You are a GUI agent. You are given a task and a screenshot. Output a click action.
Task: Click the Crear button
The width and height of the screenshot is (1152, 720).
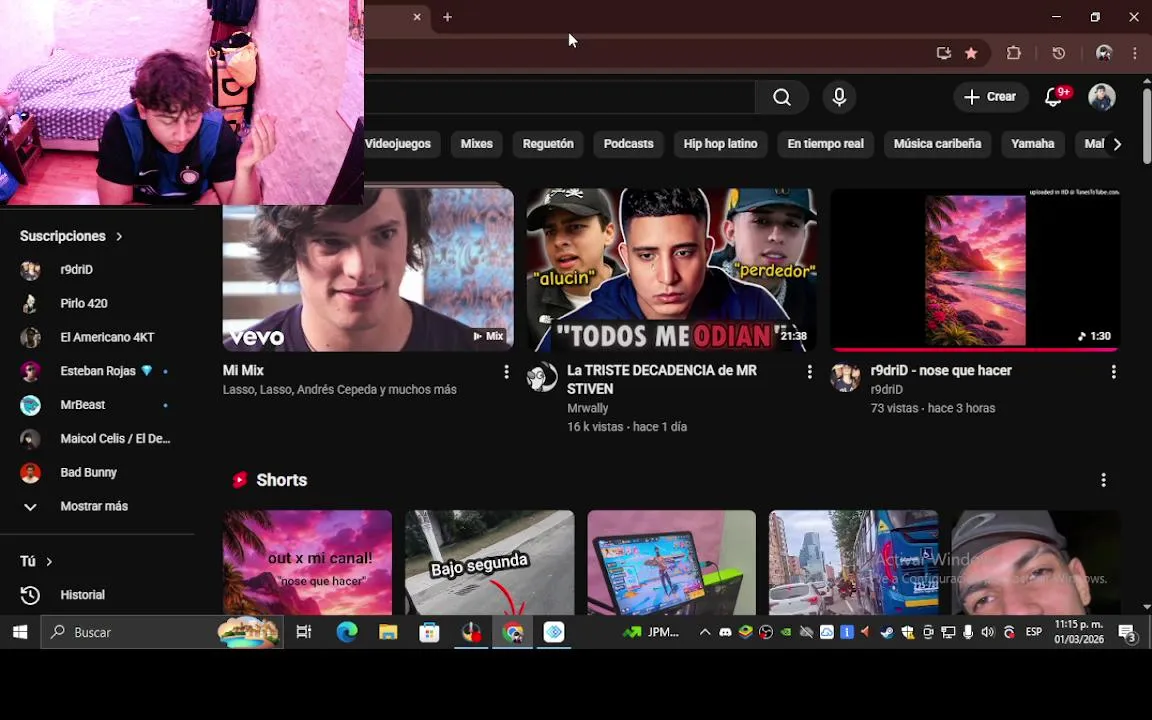(990, 97)
